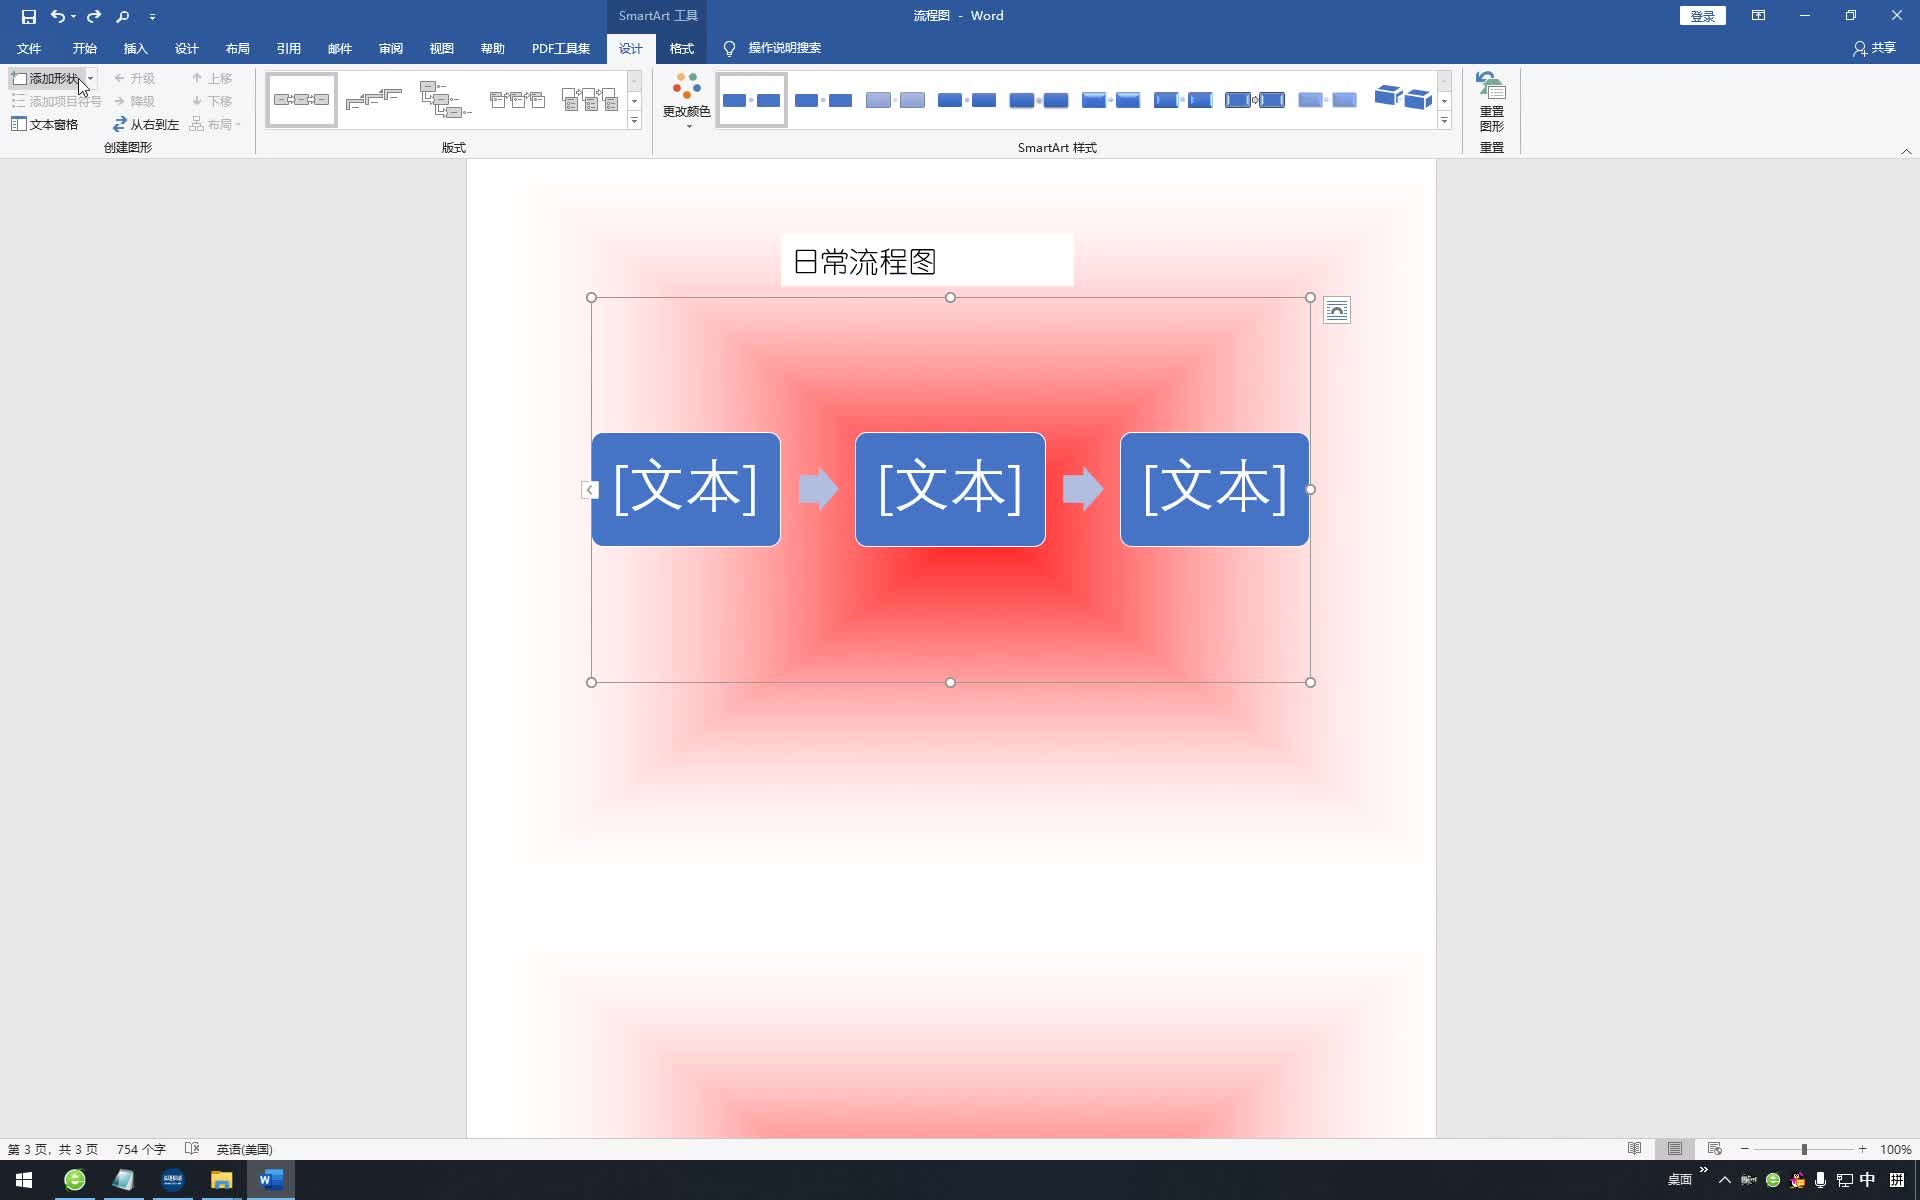This screenshot has width=1920, height=1200.
Task: Click the 添加形状 button
Action: coord(46,78)
